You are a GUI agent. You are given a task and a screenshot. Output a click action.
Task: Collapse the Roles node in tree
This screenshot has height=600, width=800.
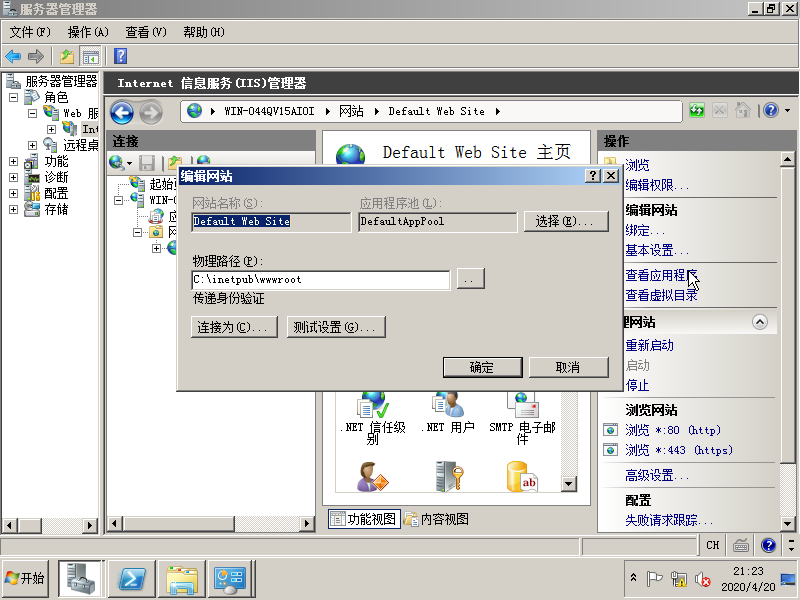(14, 97)
